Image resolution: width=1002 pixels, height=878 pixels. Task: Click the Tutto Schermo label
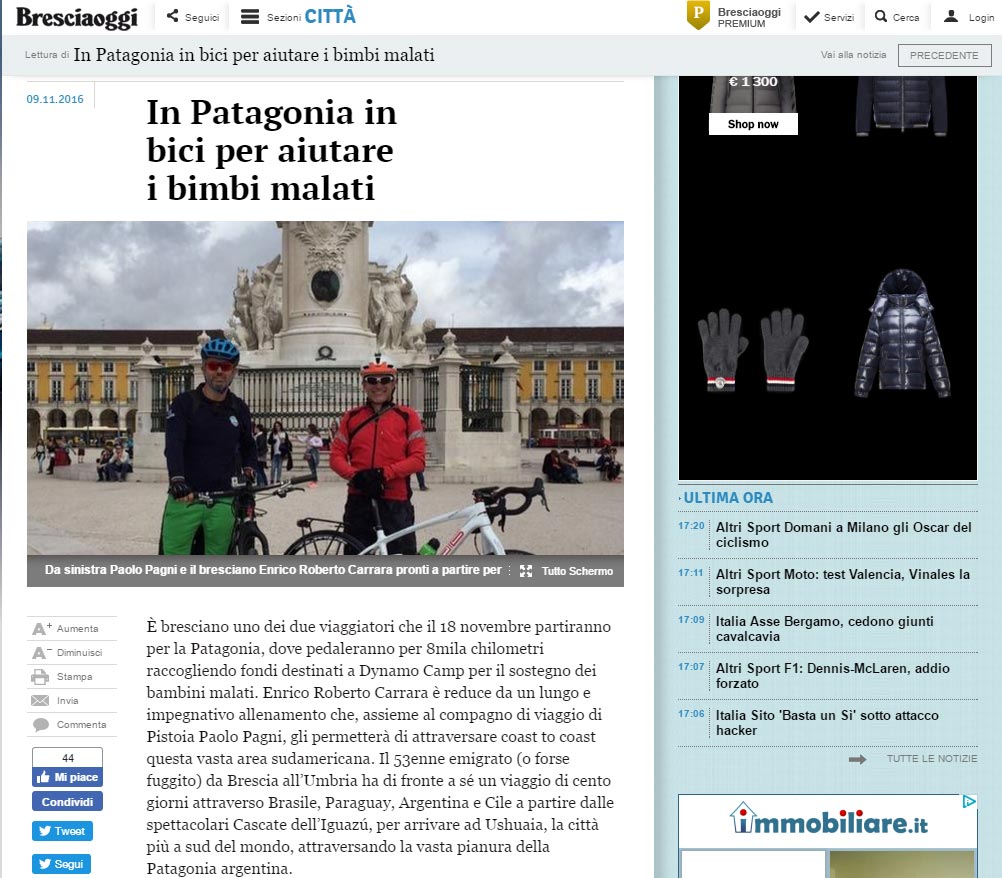pos(577,571)
